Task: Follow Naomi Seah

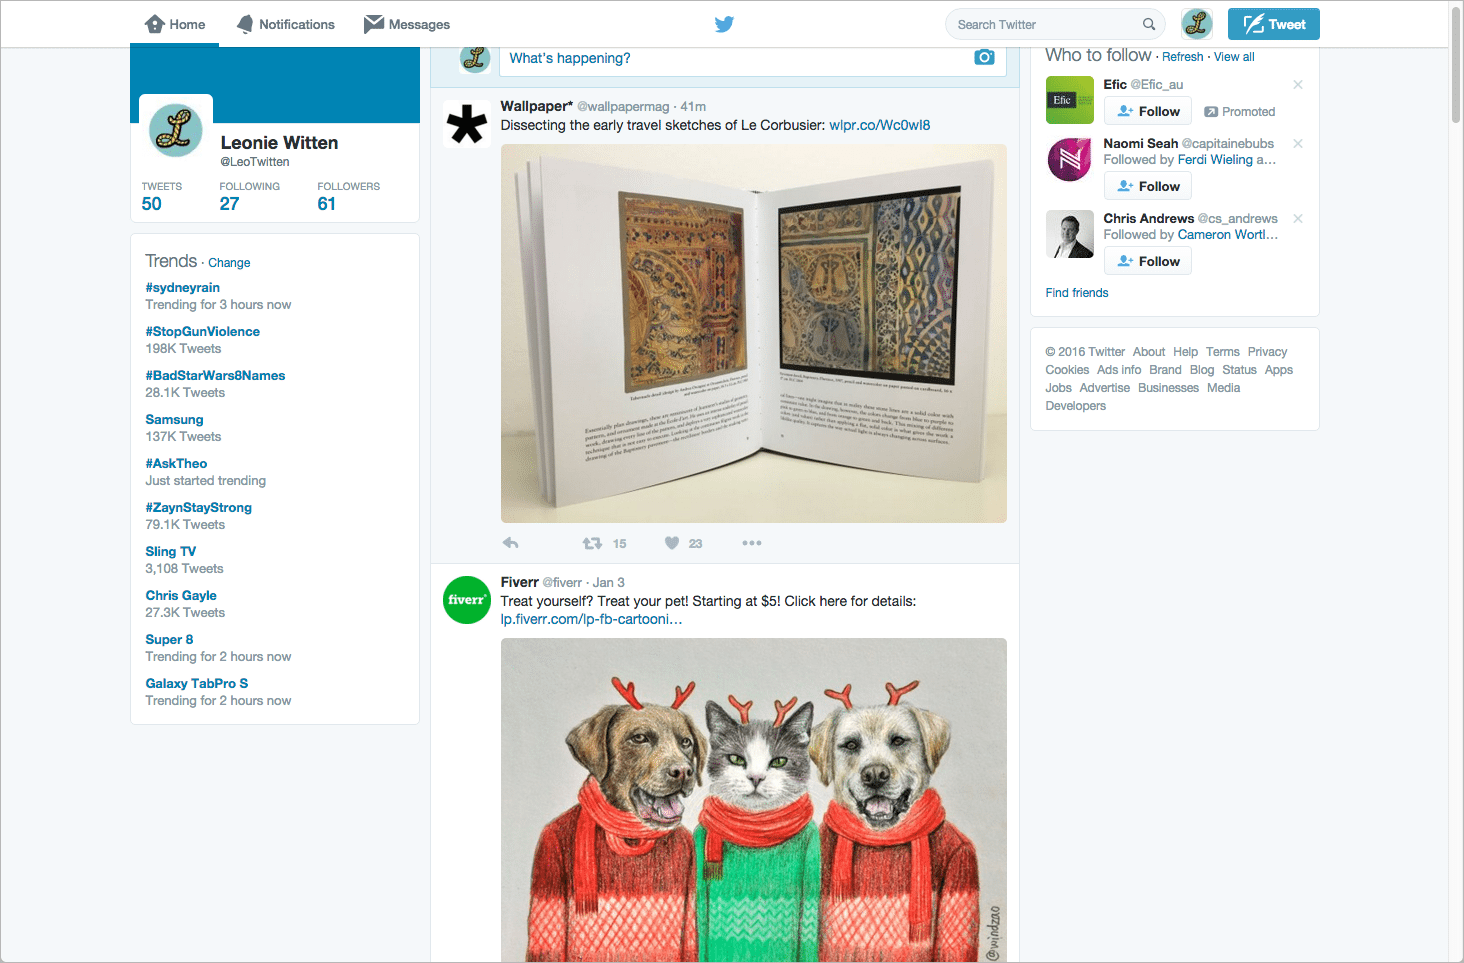Action: pyautogui.click(x=1148, y=186)
